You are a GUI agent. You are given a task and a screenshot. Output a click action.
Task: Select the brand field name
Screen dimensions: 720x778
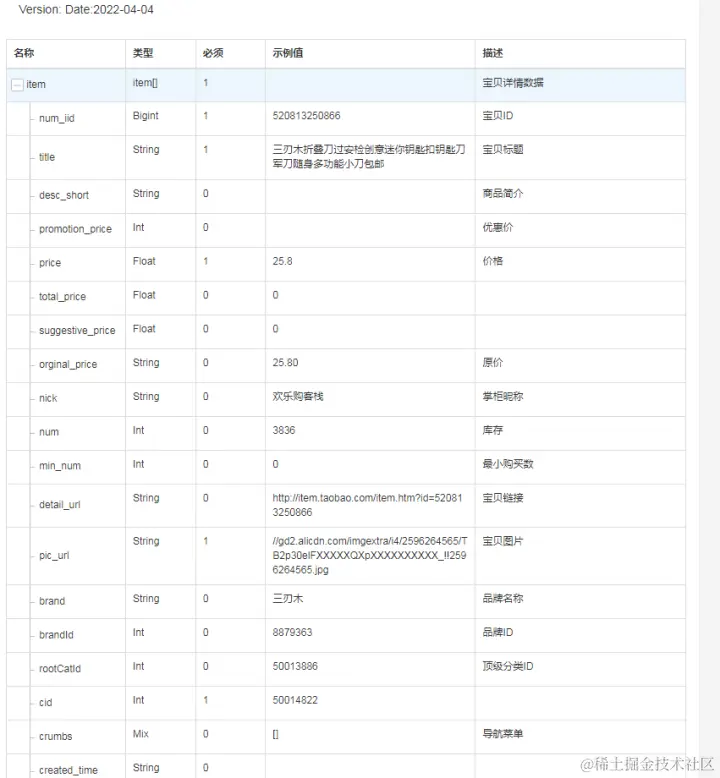pyautogui.click(x=52, y=601)
